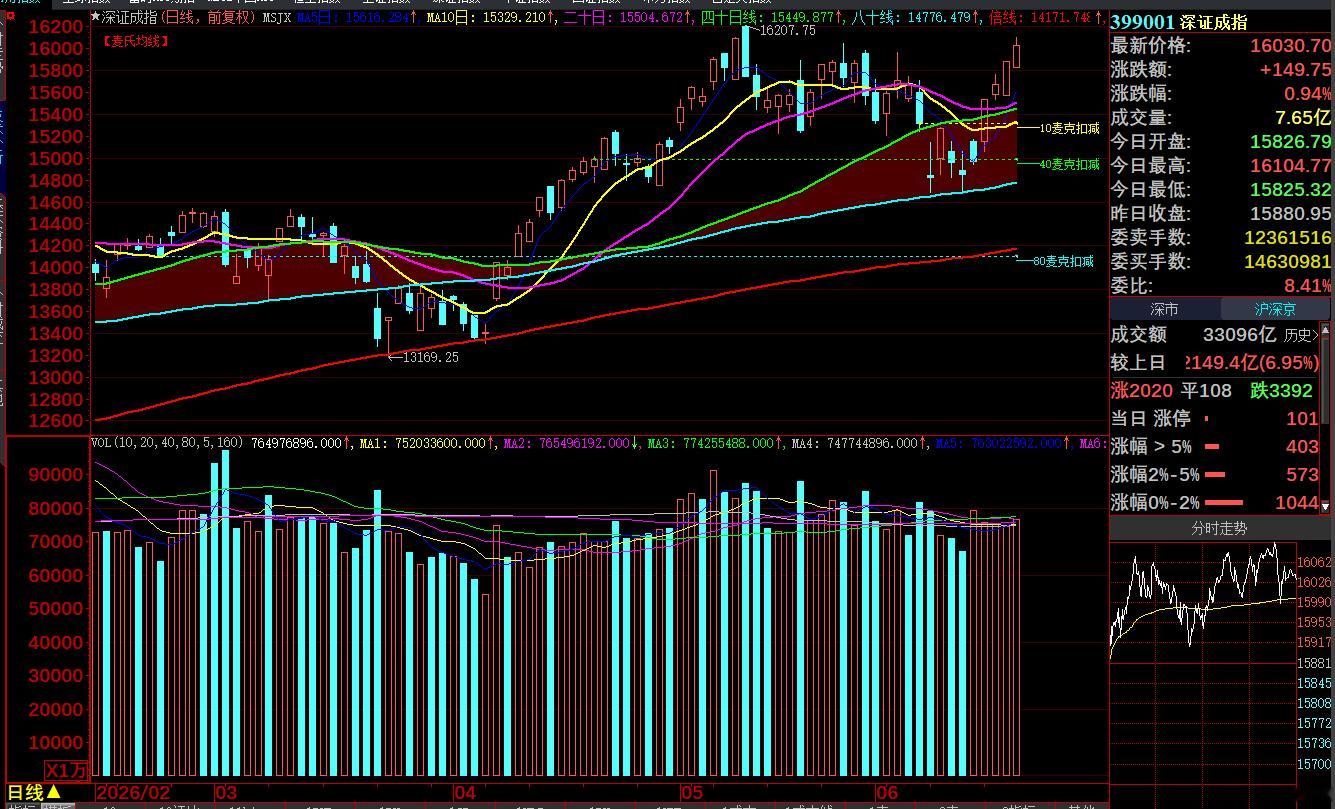Screen dimensions: 1335x809
Task: Click the 跌3392 decliners count
Action: (x=1281, y=391)
